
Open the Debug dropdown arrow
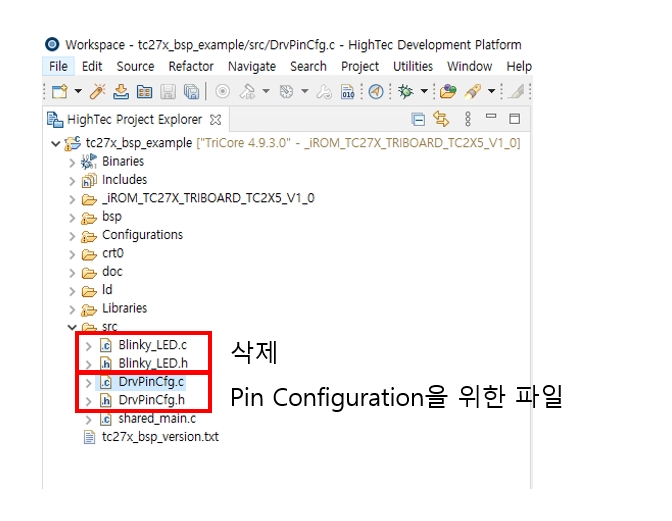(x=424, y=91)
